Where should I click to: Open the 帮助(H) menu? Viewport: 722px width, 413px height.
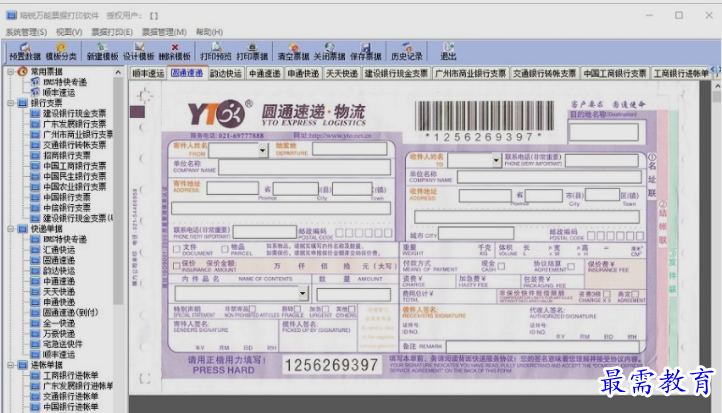209,32
